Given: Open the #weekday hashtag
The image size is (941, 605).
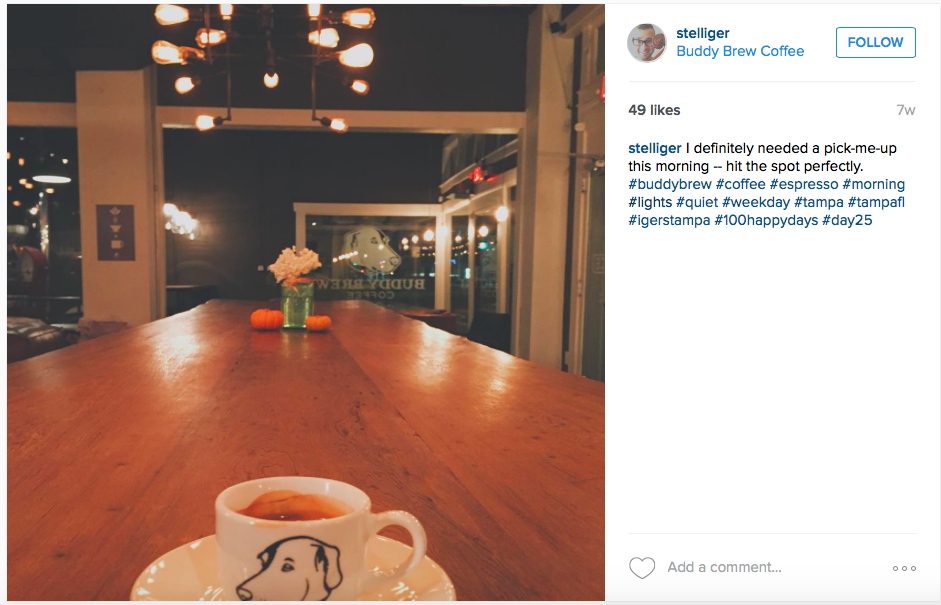Looking at the screenshot, I should (756, 202).
